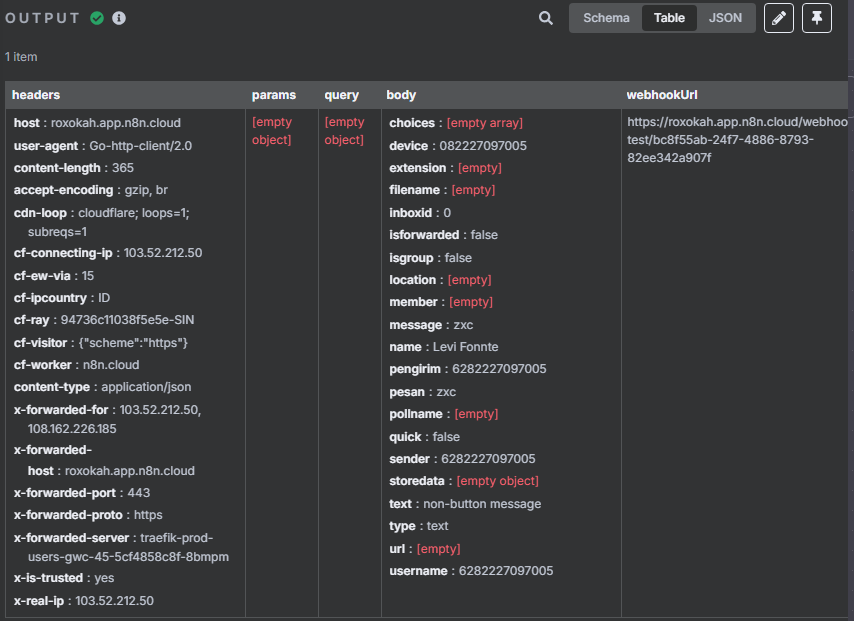Screen dimensions: 854x621
Task: Click the filename empty row
Action: (x=442, y=190)
